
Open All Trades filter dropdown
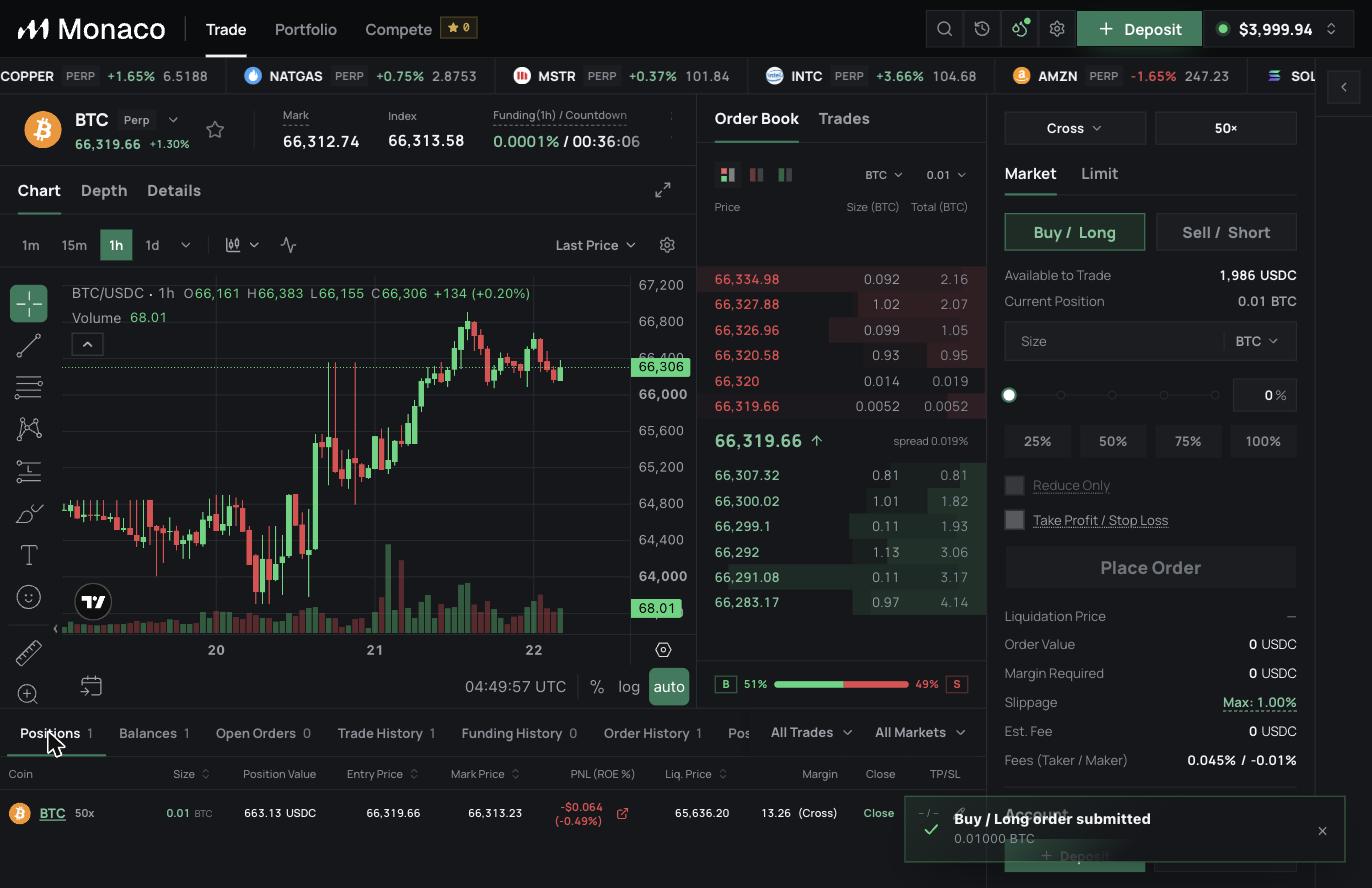pyautogui.click(x=812, y=733)
